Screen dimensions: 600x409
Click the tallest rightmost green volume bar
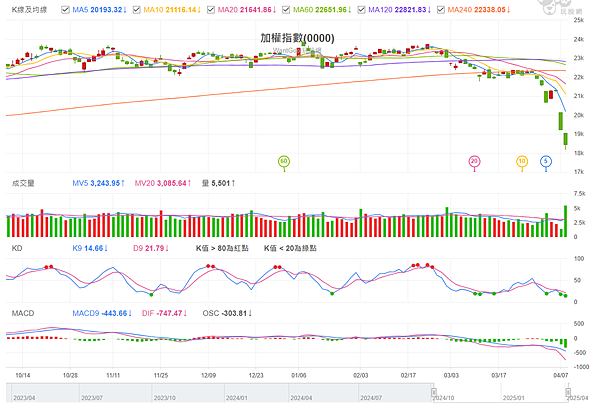[x=566, y=221]
